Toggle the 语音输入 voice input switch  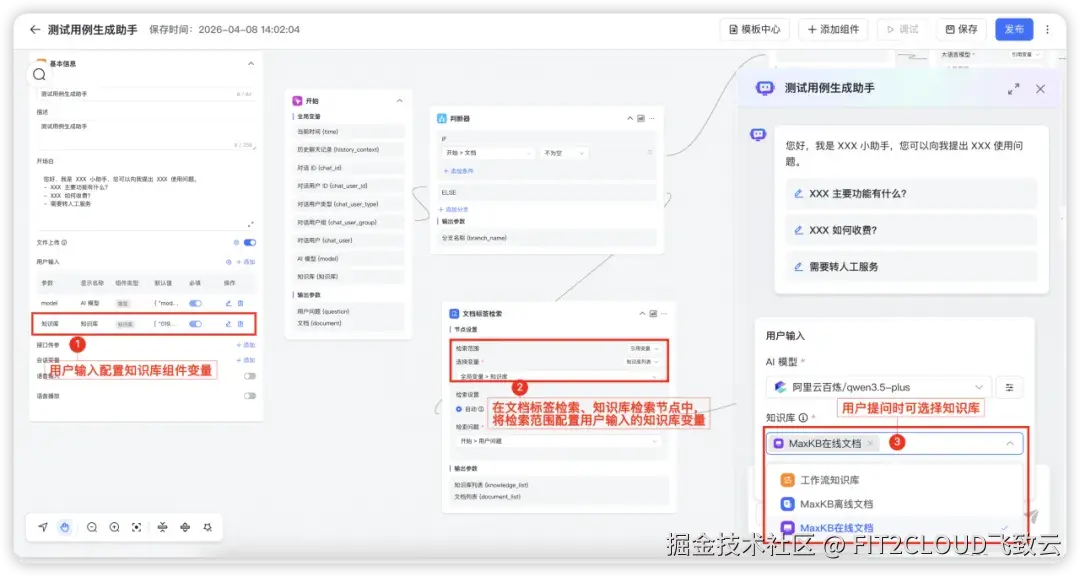pos(250,376)
